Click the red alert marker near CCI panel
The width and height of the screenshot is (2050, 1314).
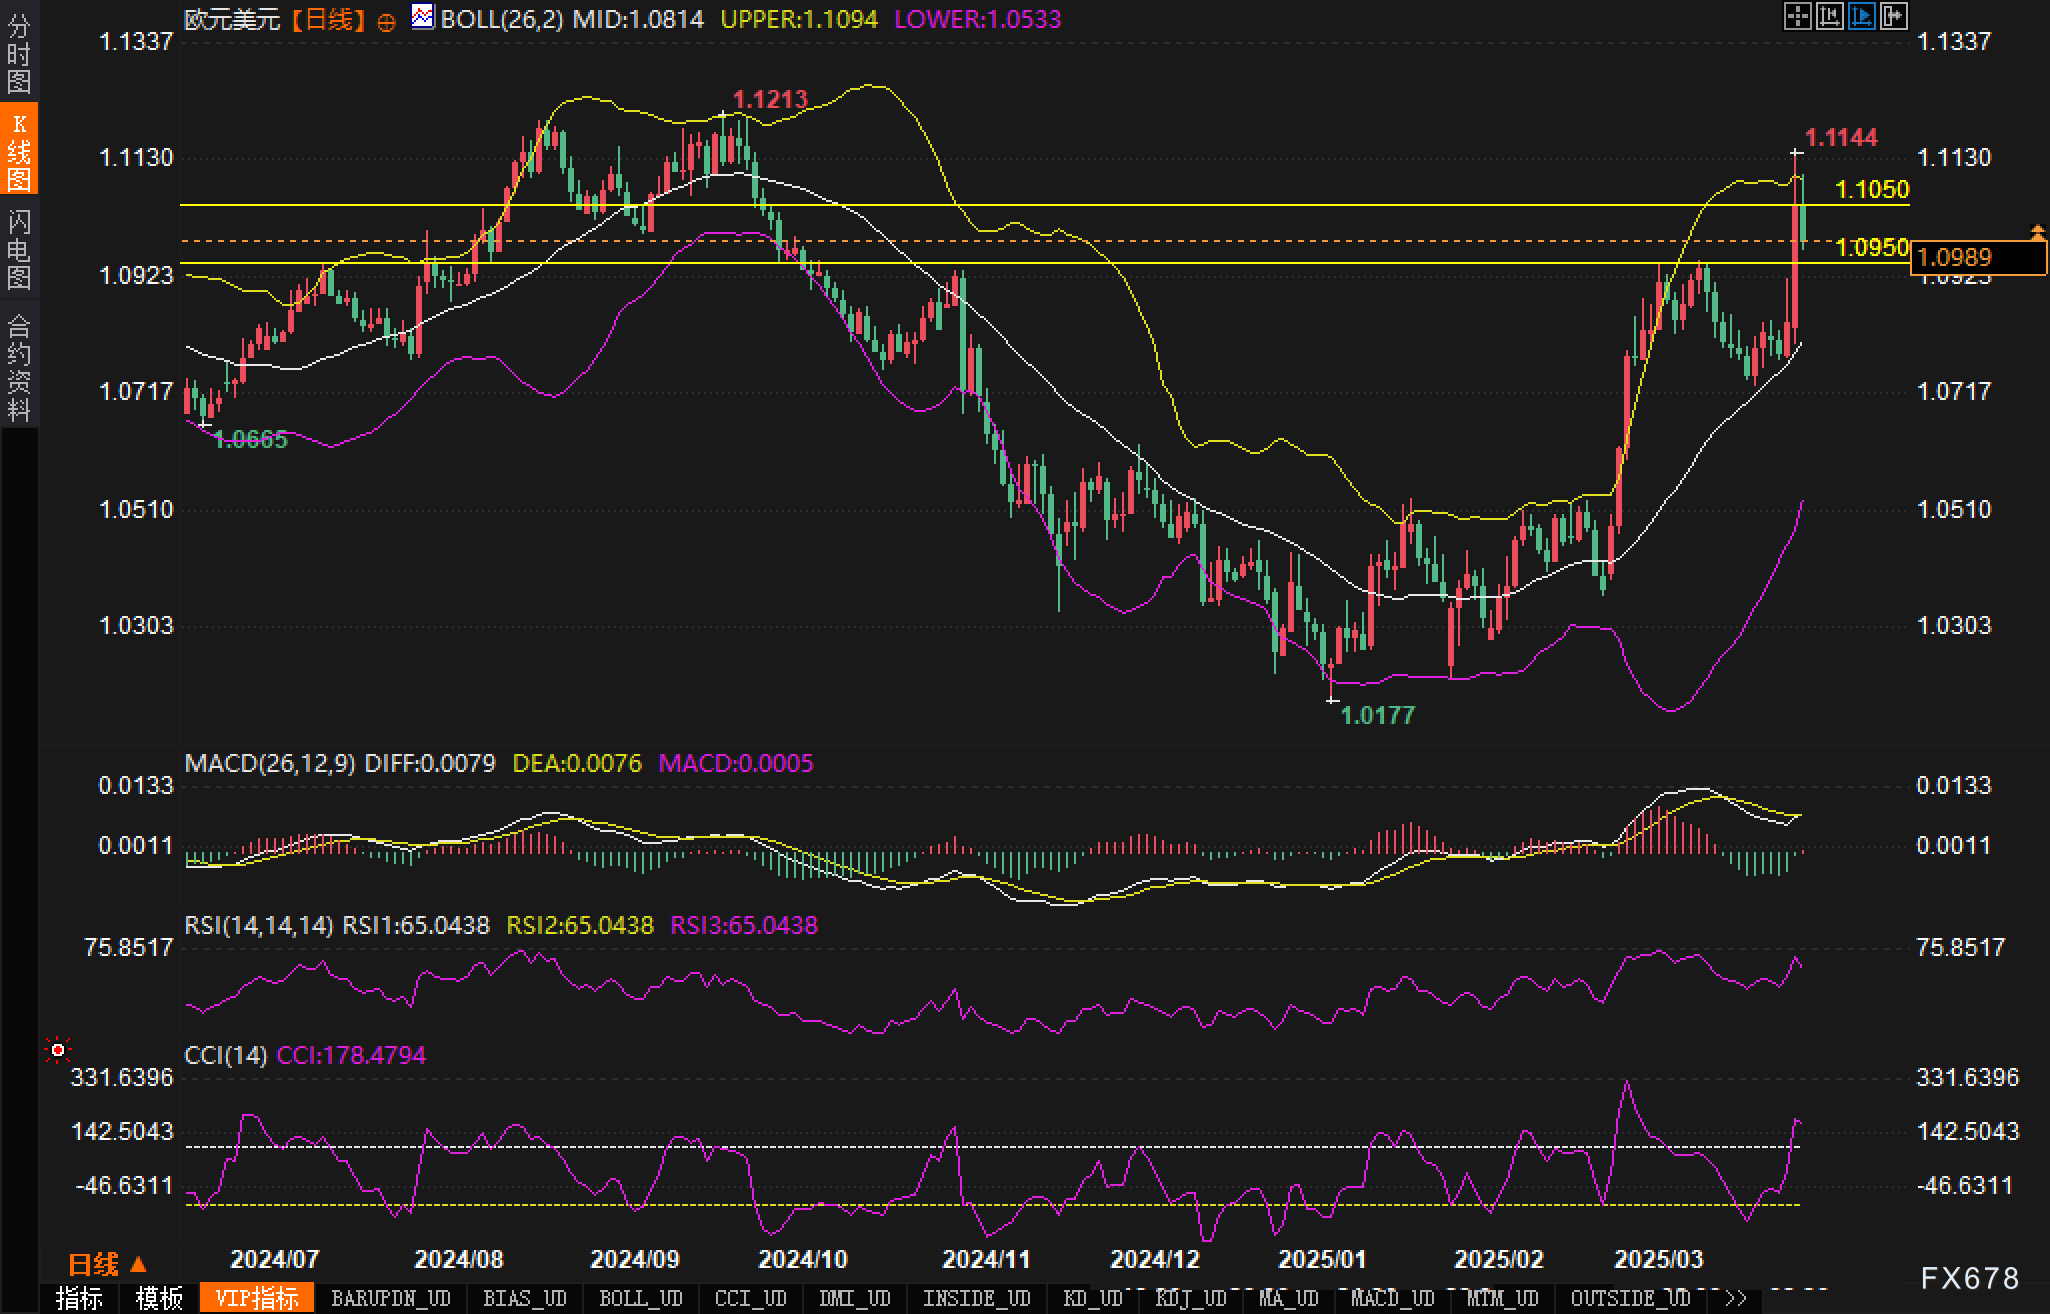click(x=58, y=1050)
